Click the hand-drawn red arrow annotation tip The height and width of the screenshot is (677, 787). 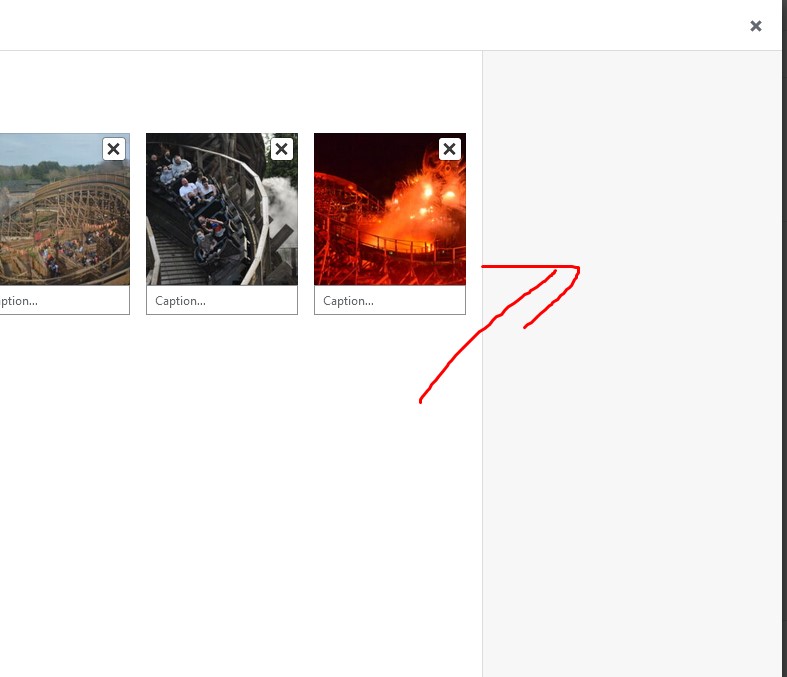tap(576, 269)
